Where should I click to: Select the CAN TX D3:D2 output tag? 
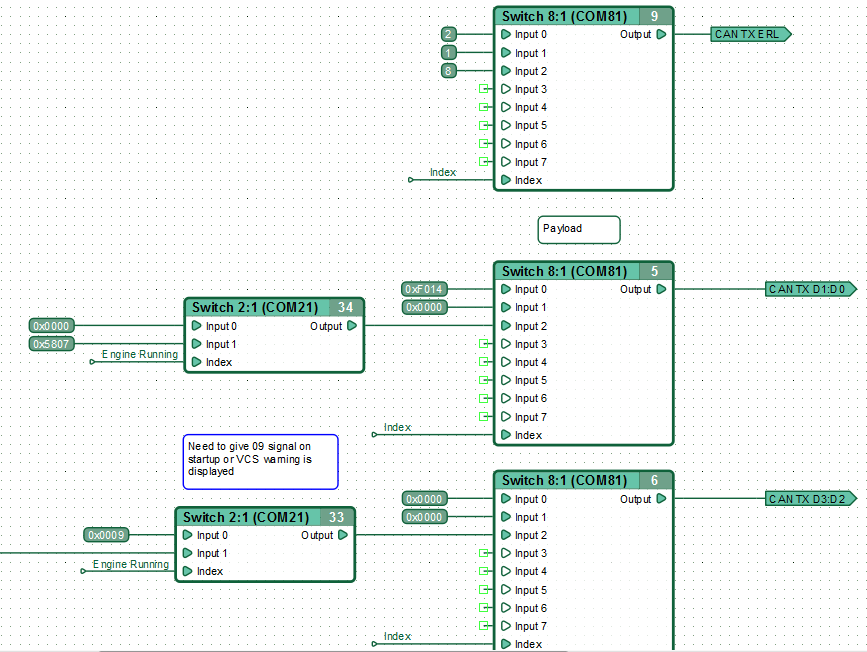[x=811, y=499]
